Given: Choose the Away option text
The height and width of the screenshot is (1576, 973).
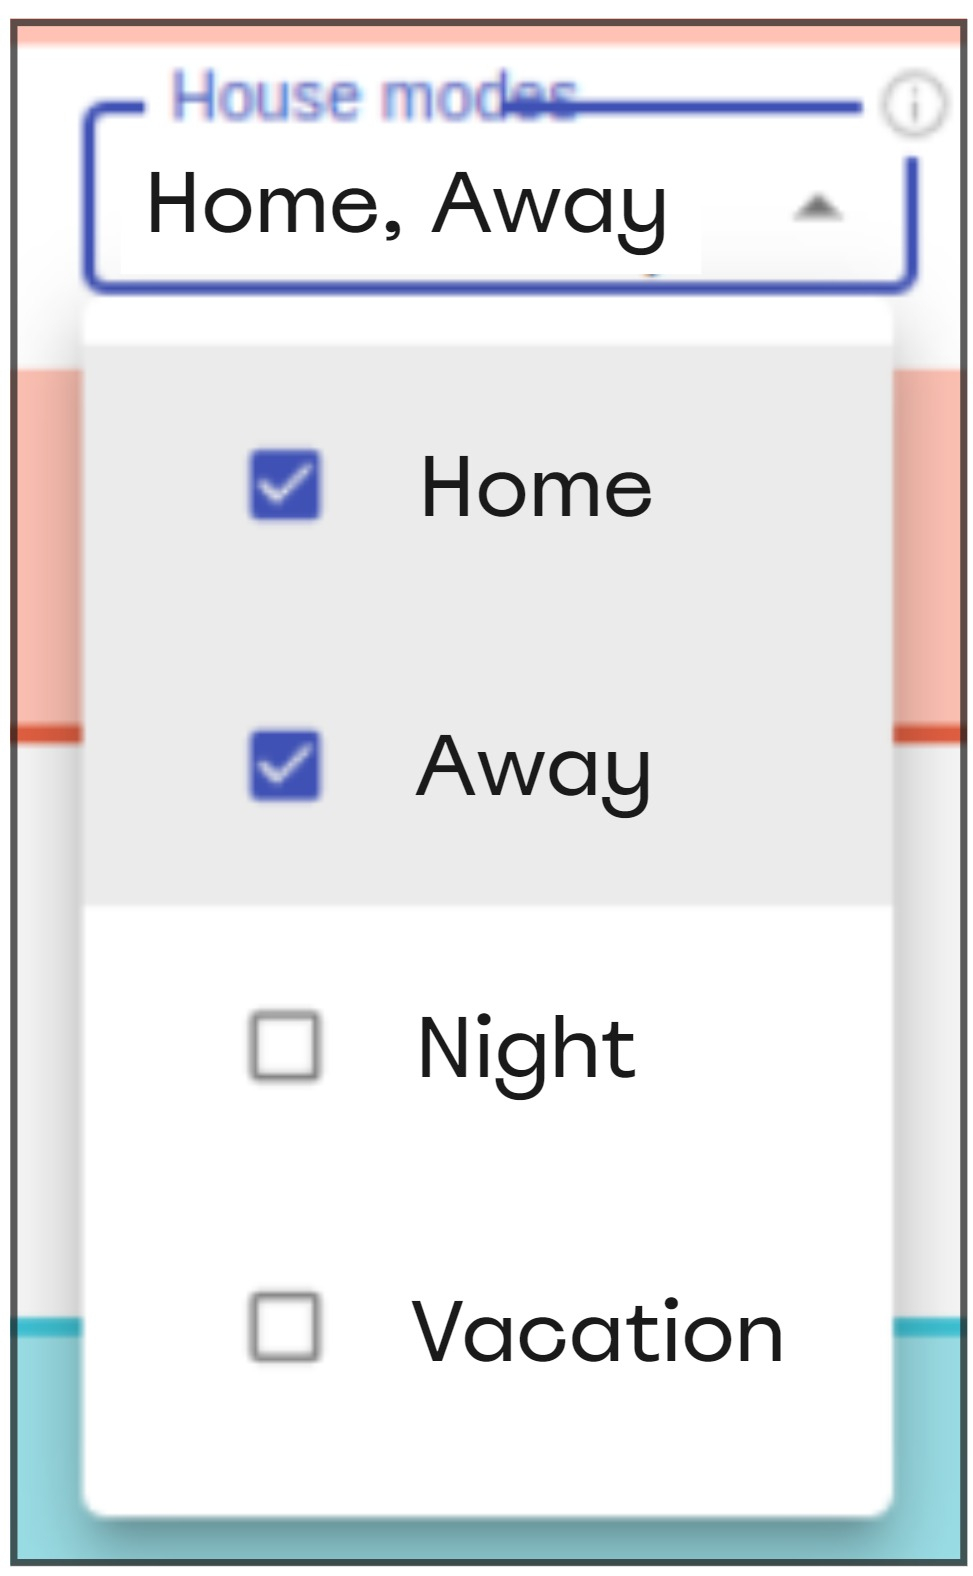Looking at the screenshot, I should tap(533, 768).
